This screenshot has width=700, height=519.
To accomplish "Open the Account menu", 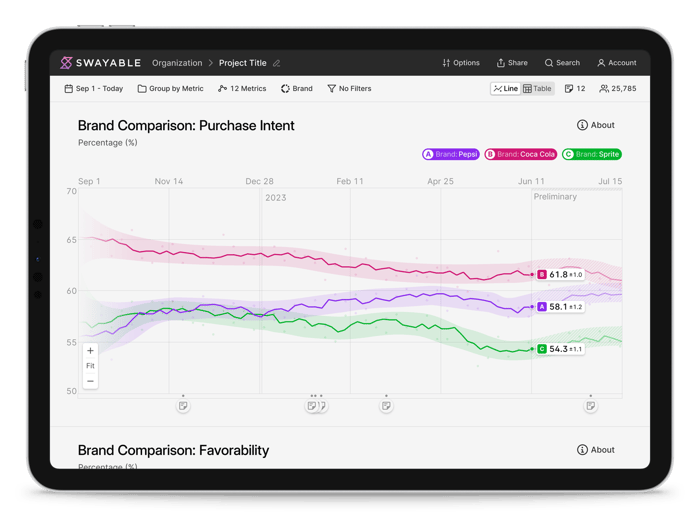I will [x=617, y=63].
